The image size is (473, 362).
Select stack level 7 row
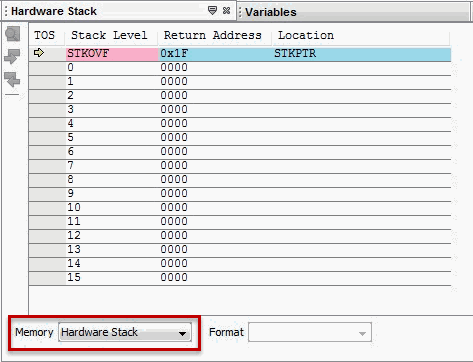click(x=240, y=166)
